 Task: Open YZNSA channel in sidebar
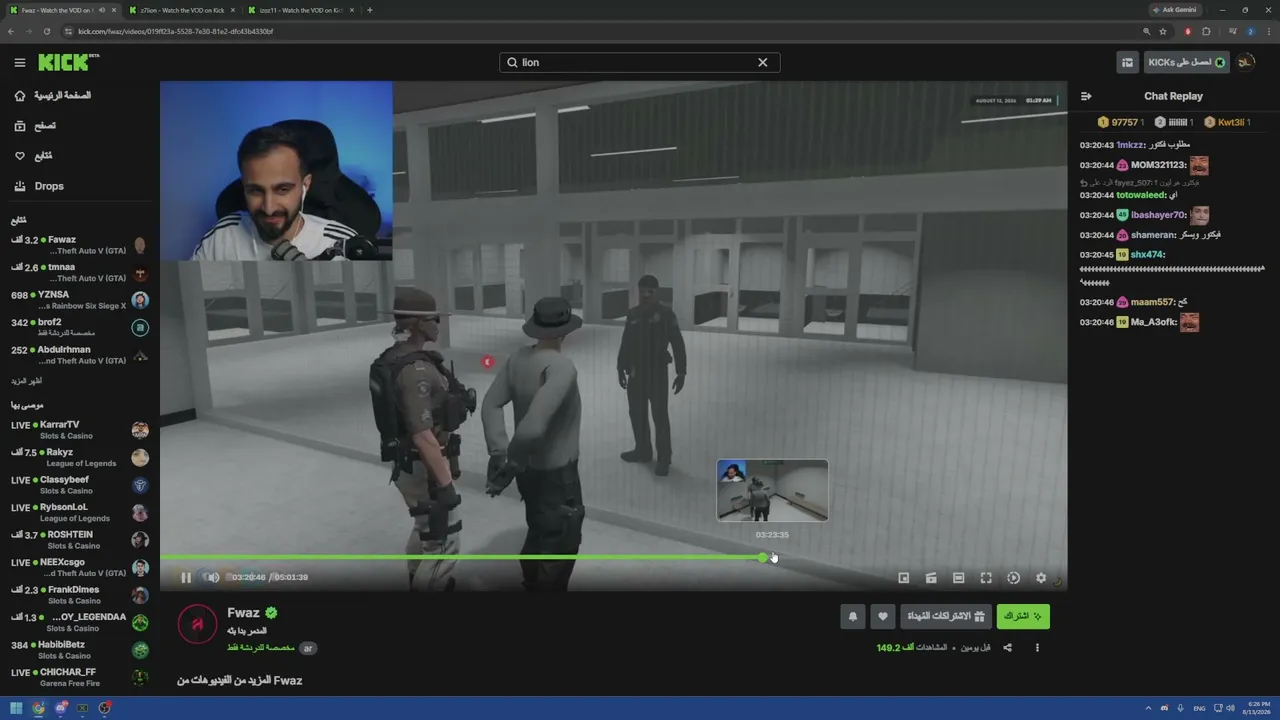tap(79, 300)
